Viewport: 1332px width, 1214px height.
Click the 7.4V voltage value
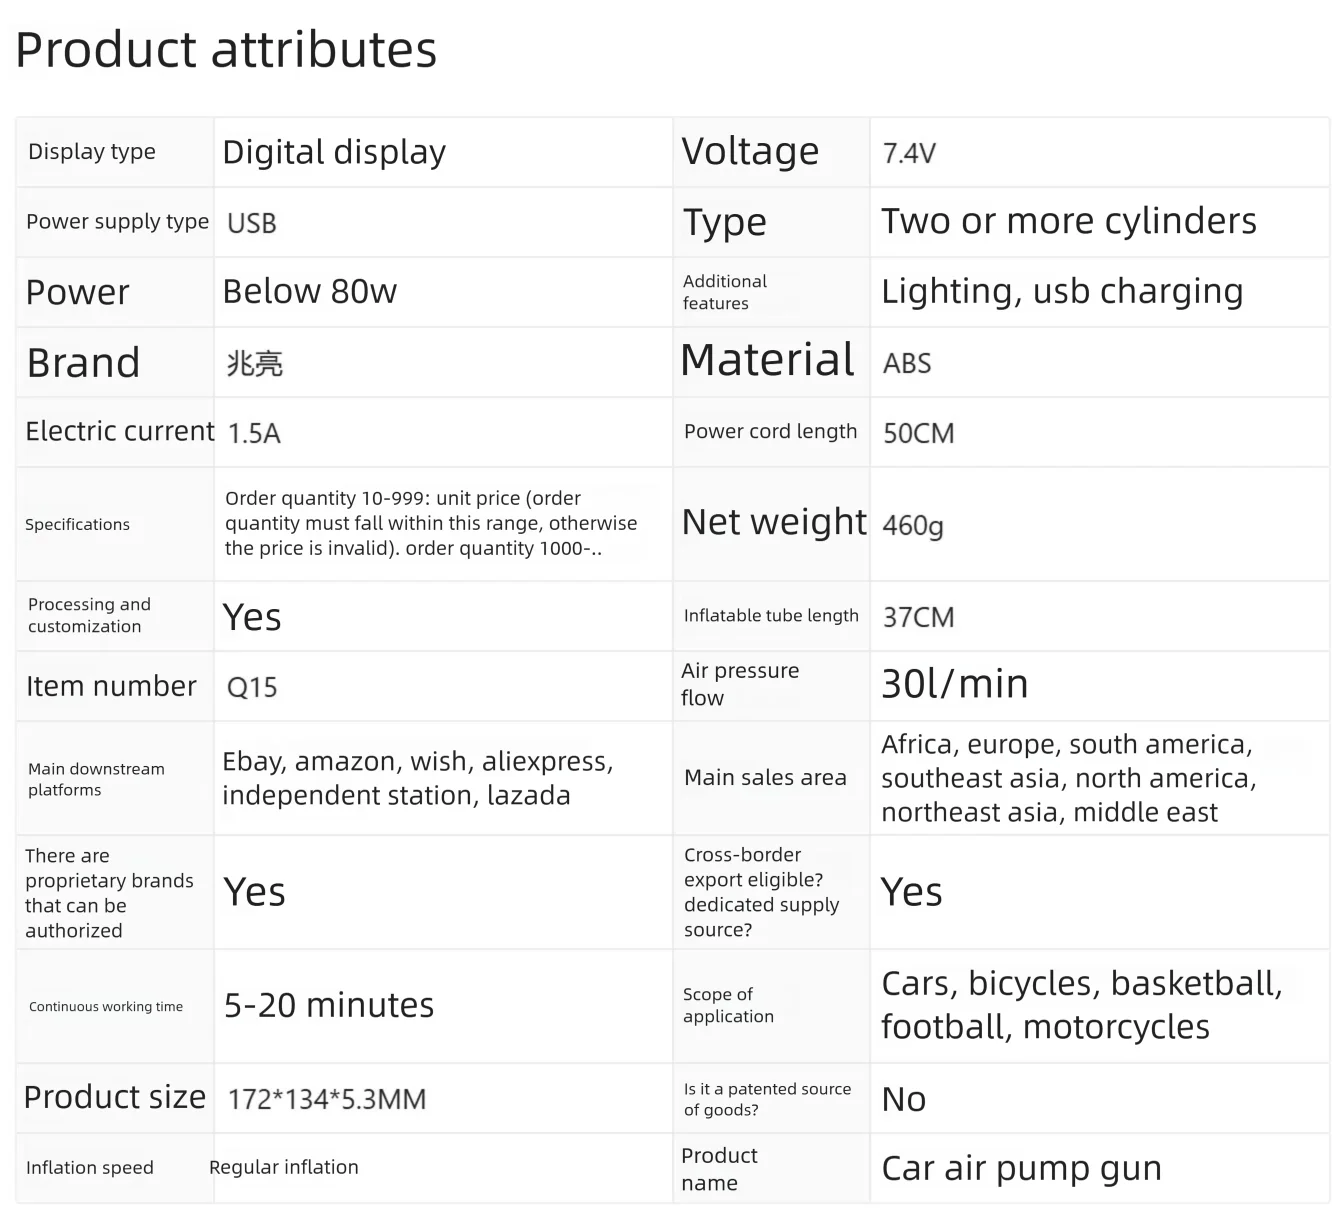tap(909, 153)
